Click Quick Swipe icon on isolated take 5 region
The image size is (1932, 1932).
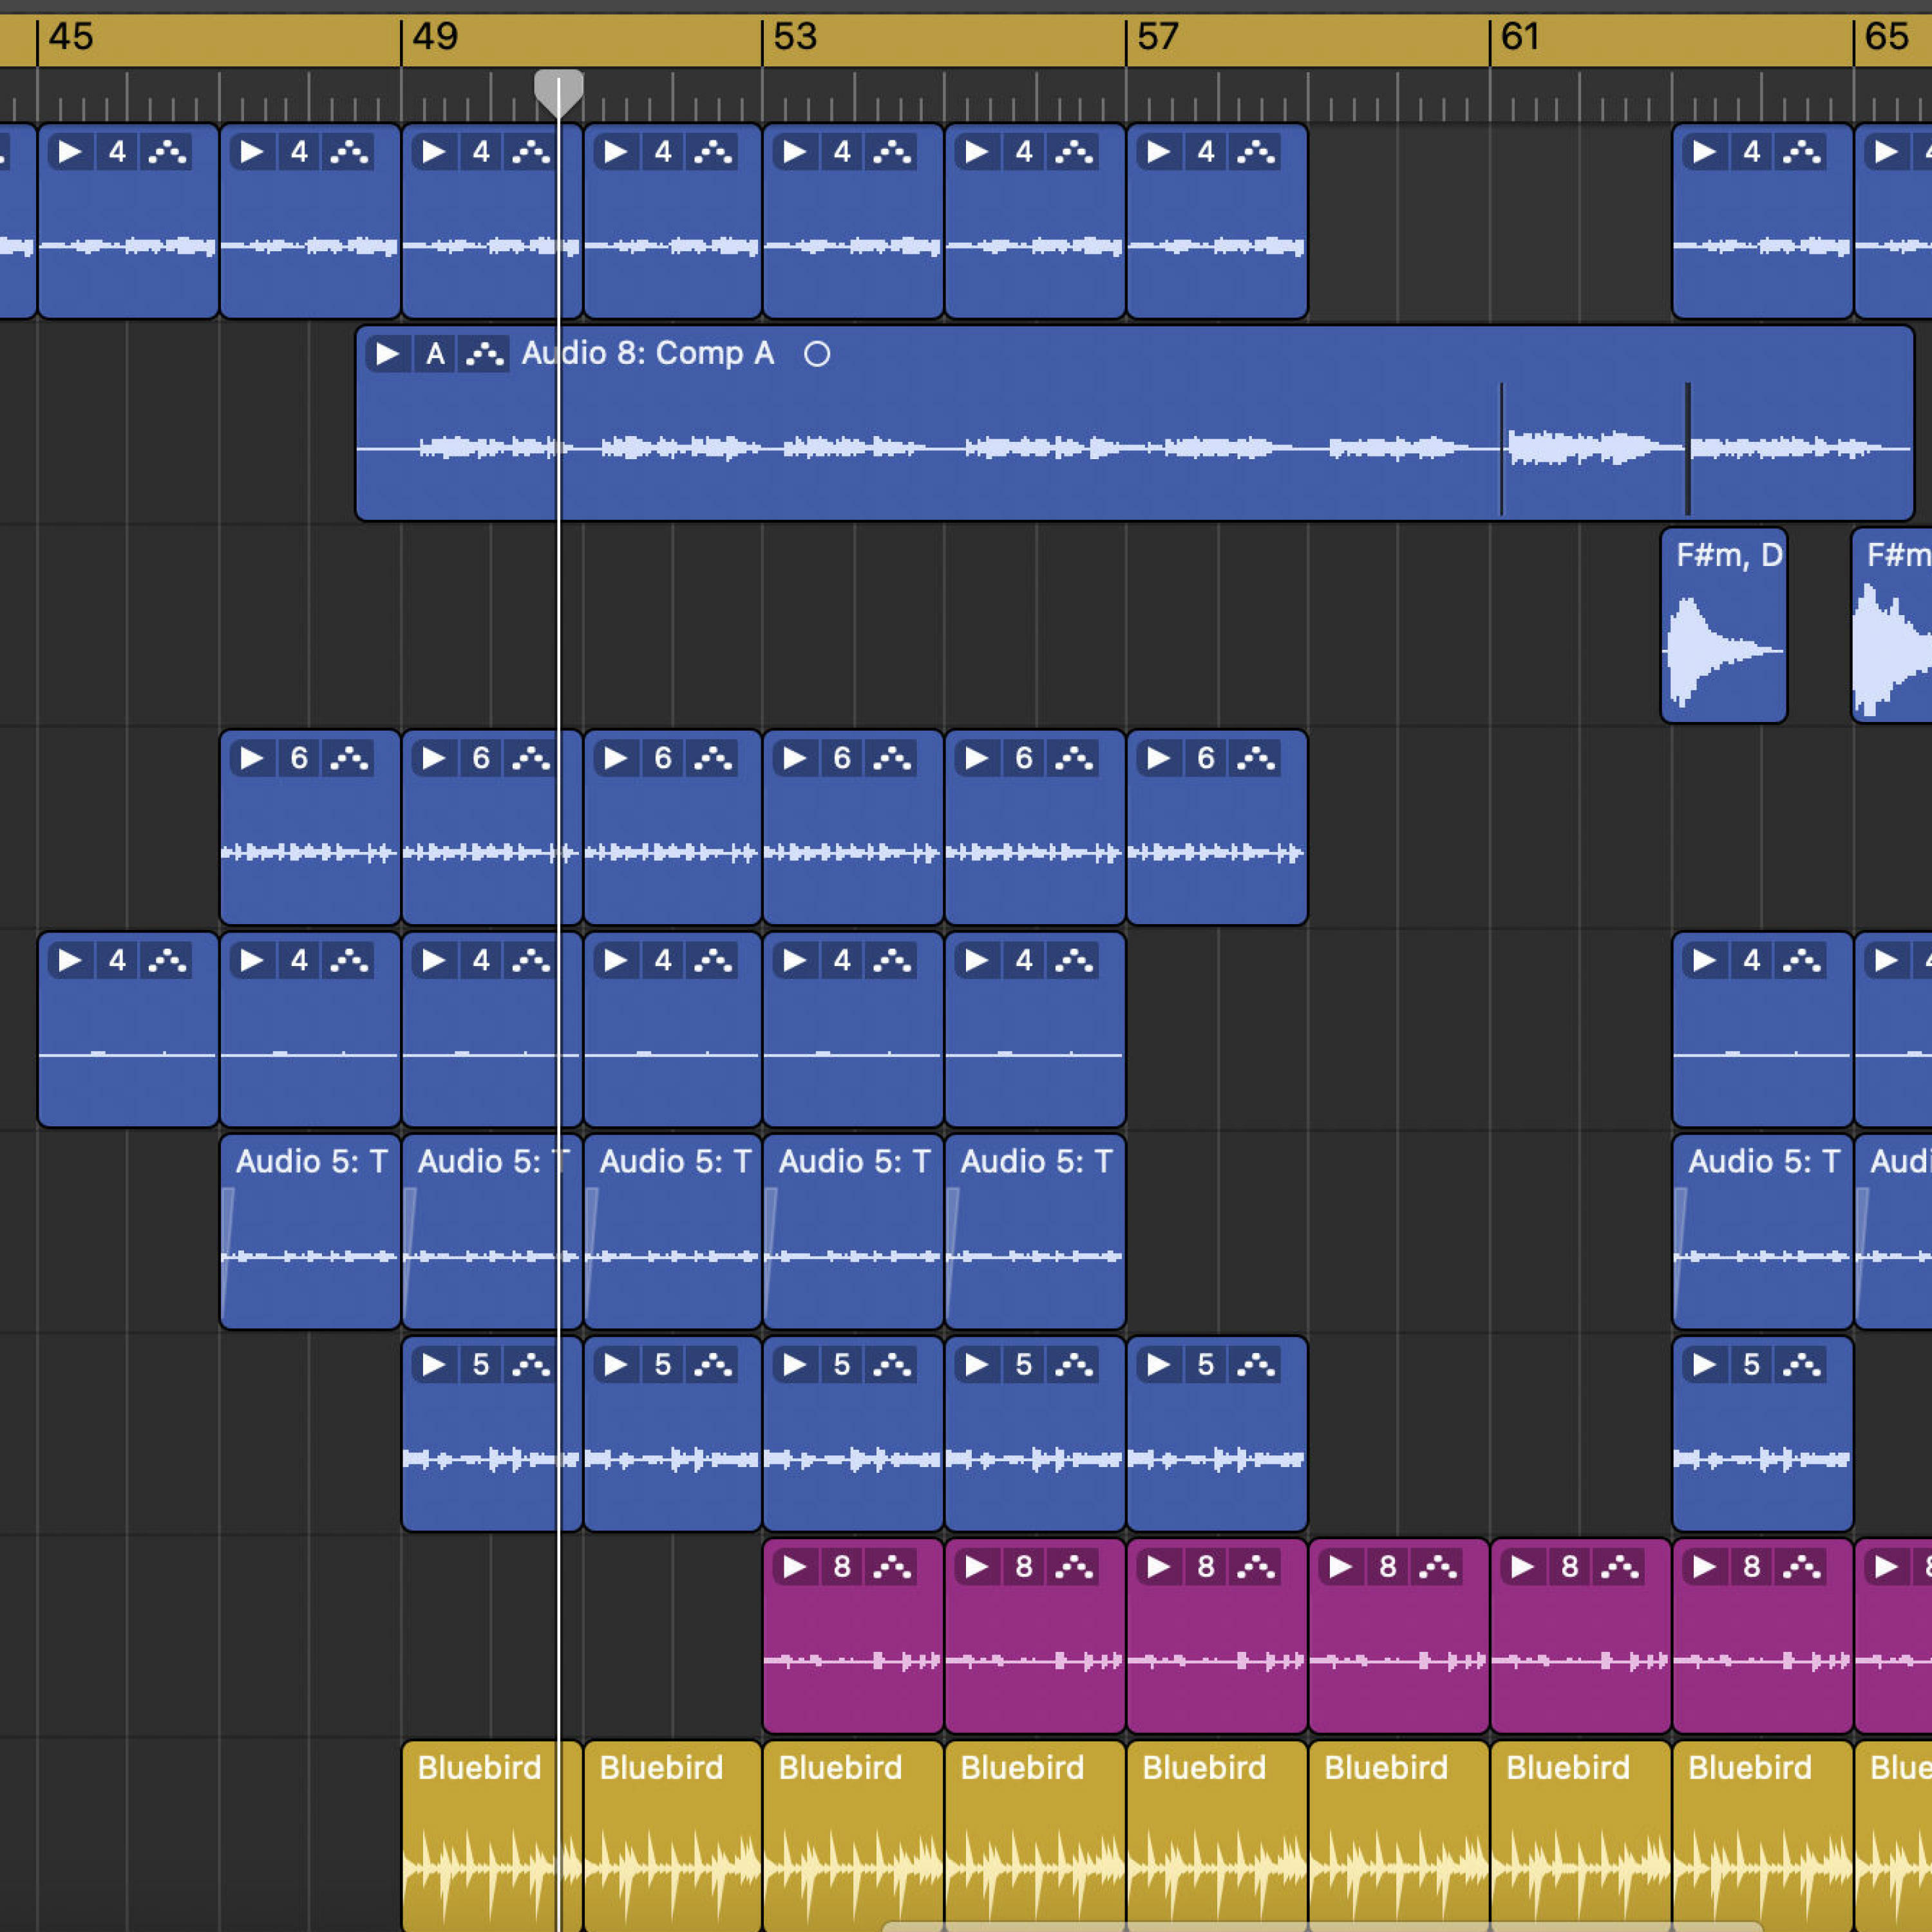(x=1801, y=1364)
